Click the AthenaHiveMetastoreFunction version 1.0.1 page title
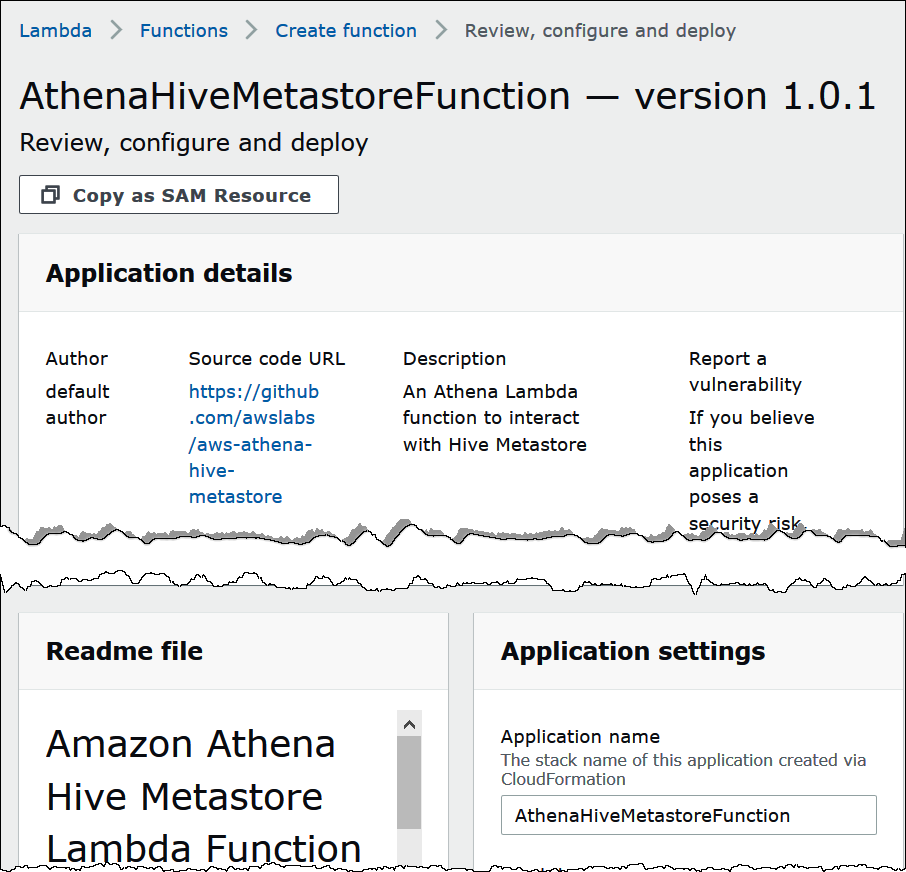Image resolution: width=906 pixels, height=872 pixels. (448, 96)
